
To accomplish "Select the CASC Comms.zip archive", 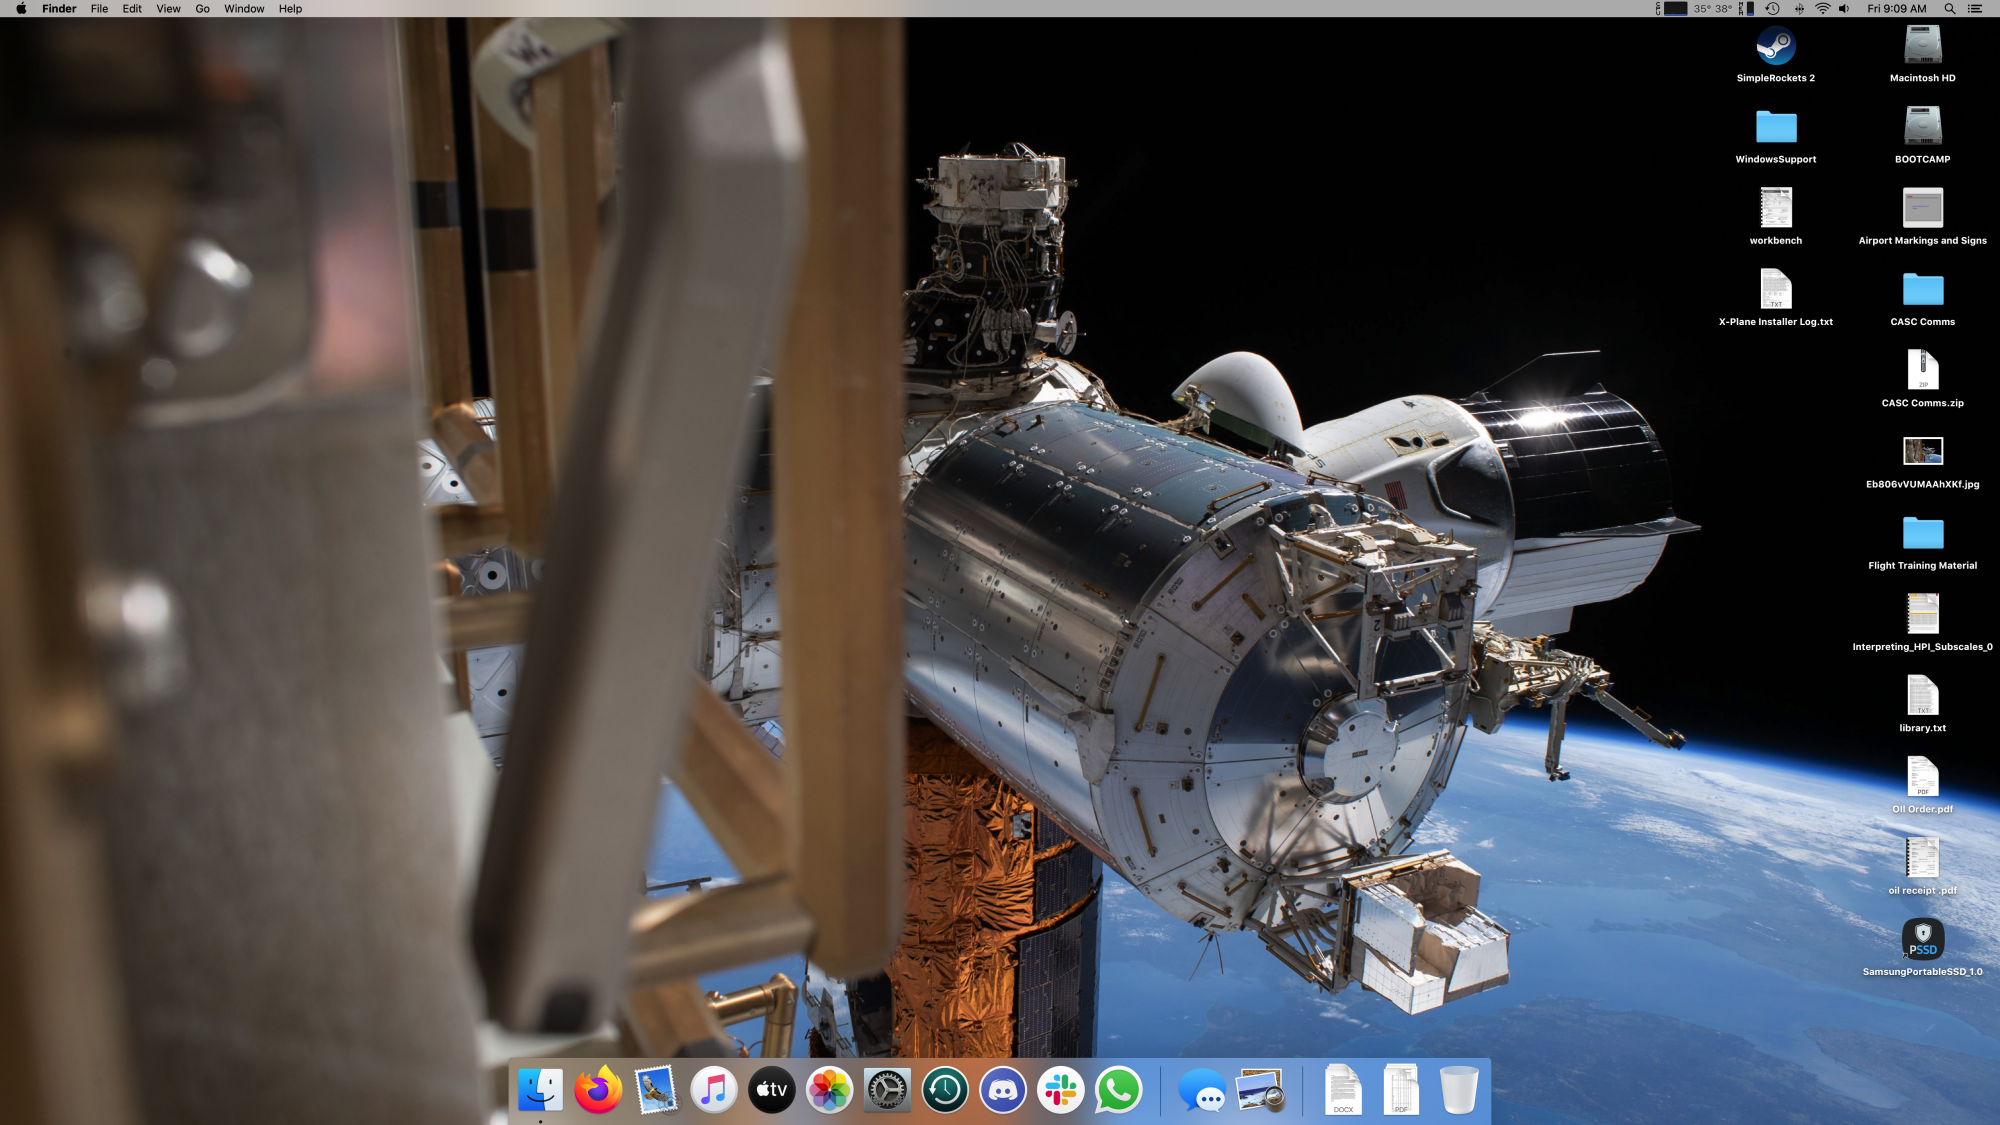I will 1923,370.
